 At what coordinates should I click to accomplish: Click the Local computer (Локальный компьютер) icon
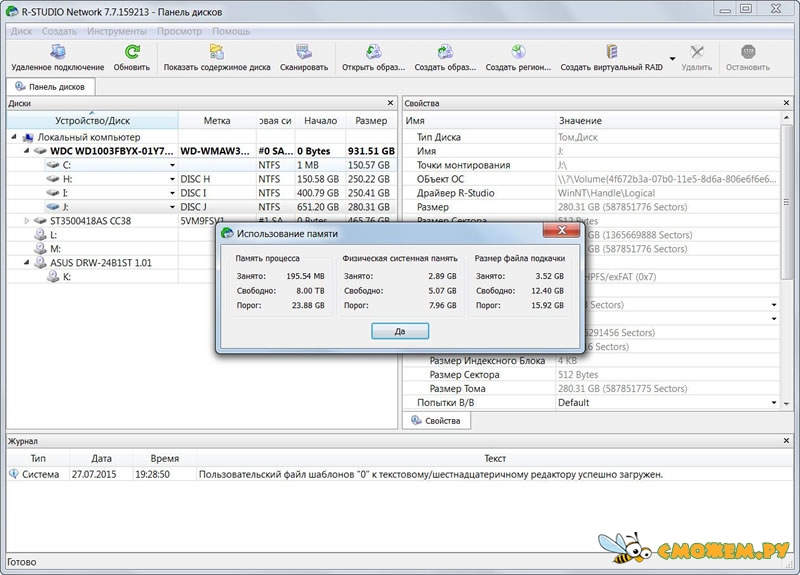click(x=28, y=137)
